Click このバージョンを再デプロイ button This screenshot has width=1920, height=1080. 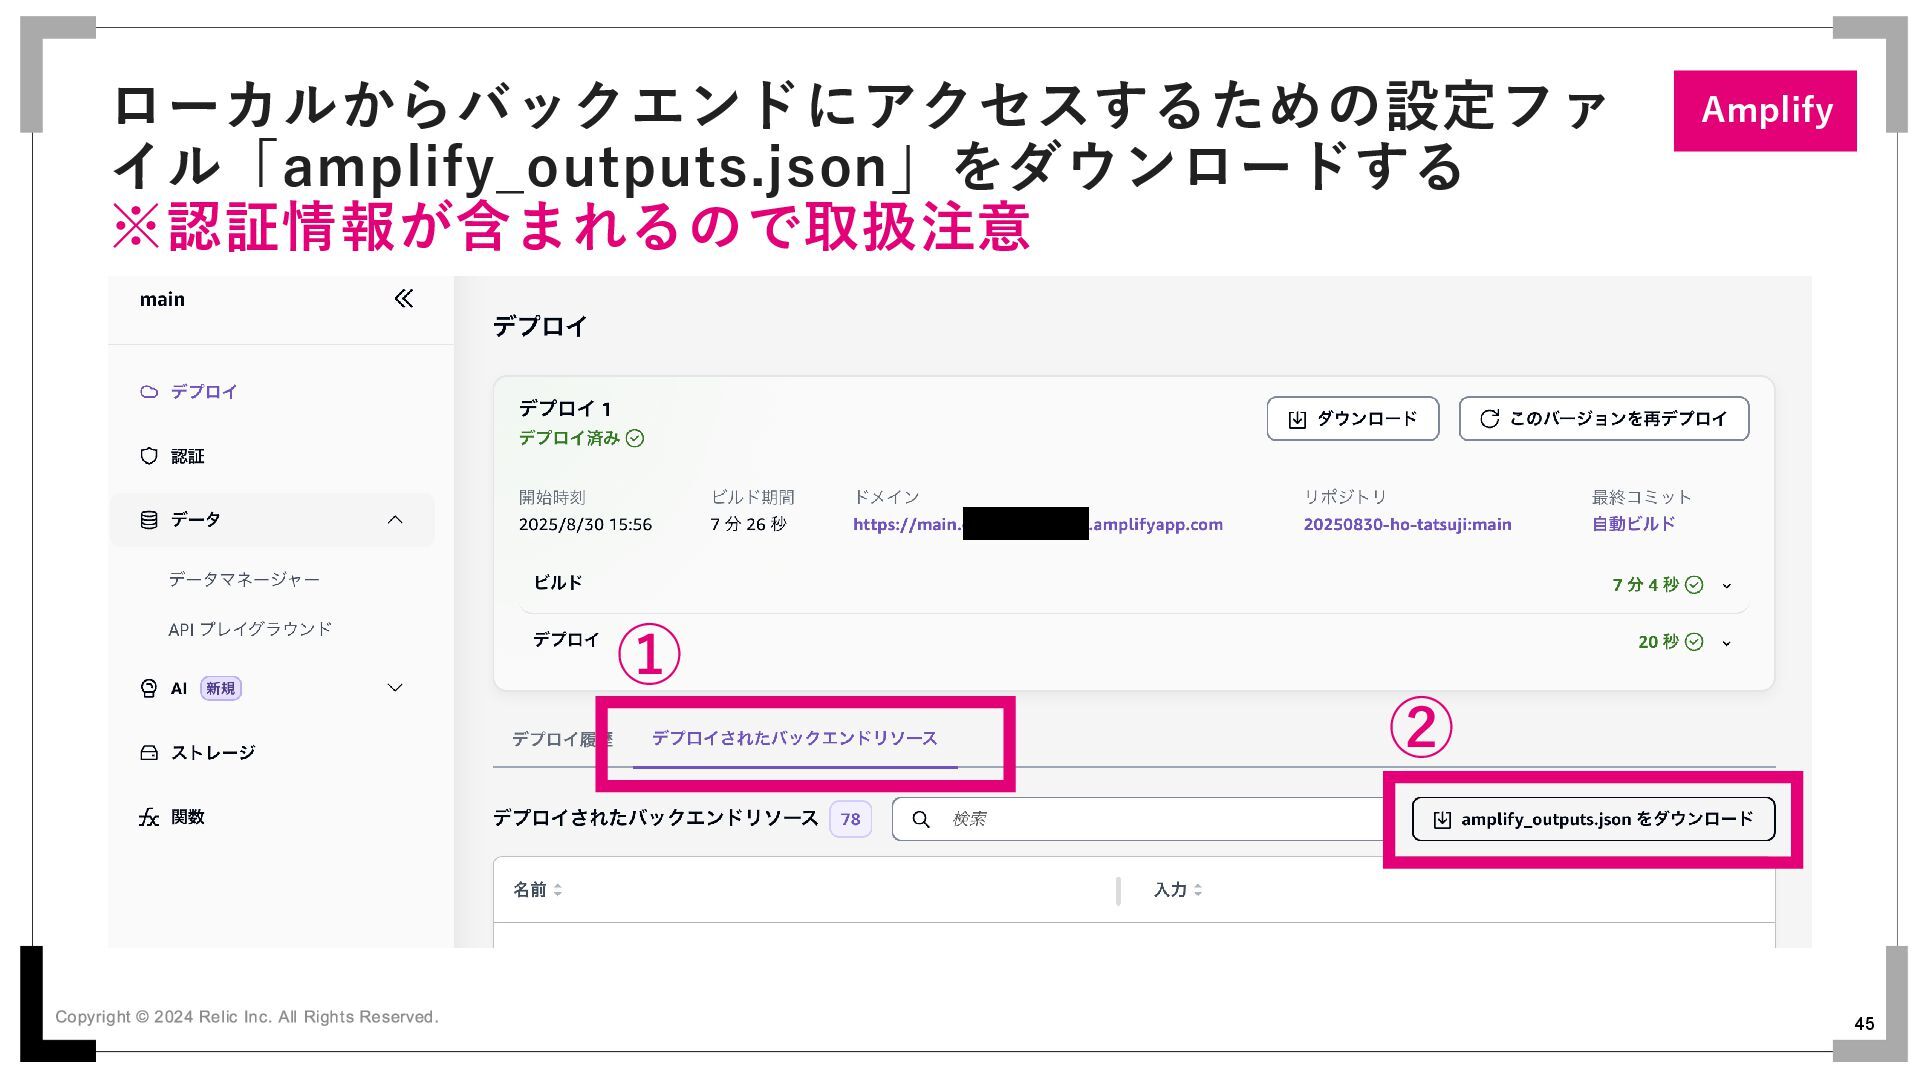click(1604, 419)
